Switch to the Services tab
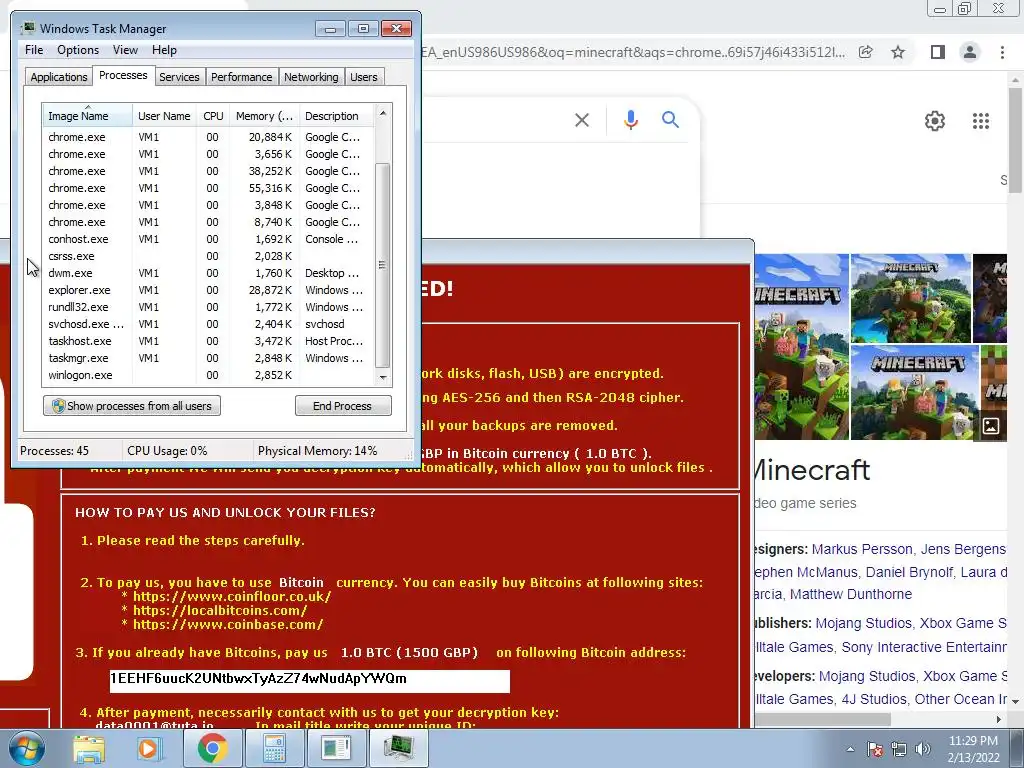The height and width of the screenshot is (768, 1024). coord(179,77)
